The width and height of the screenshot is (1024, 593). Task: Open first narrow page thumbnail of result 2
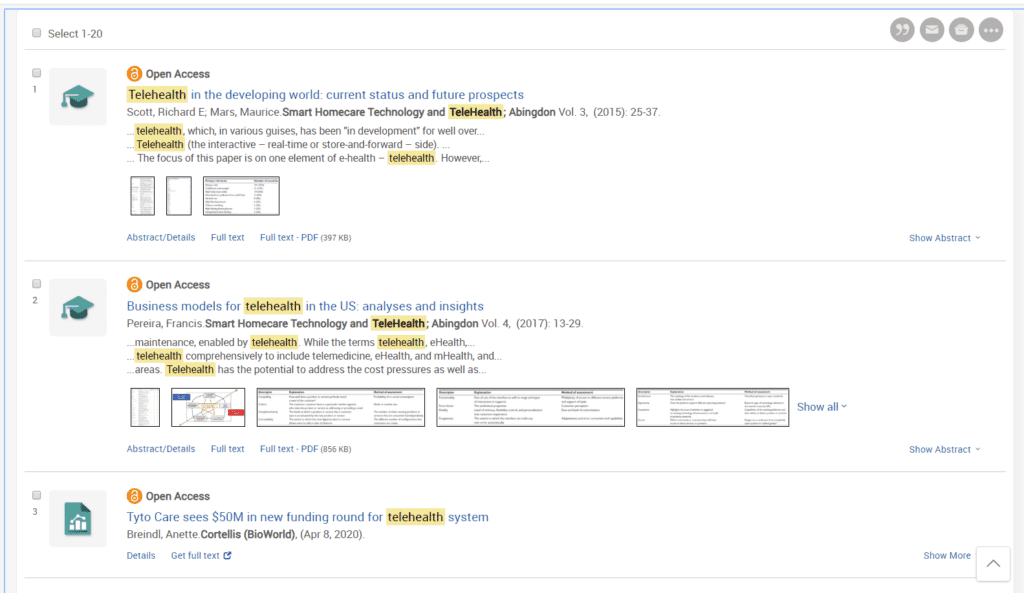pos(145,408)
